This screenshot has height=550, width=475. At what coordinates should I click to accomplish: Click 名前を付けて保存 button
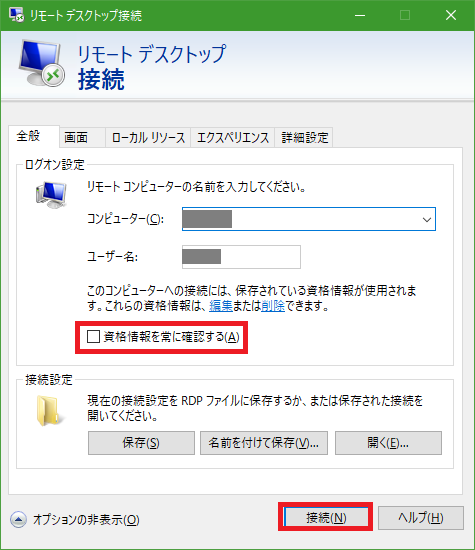point(264,443)
